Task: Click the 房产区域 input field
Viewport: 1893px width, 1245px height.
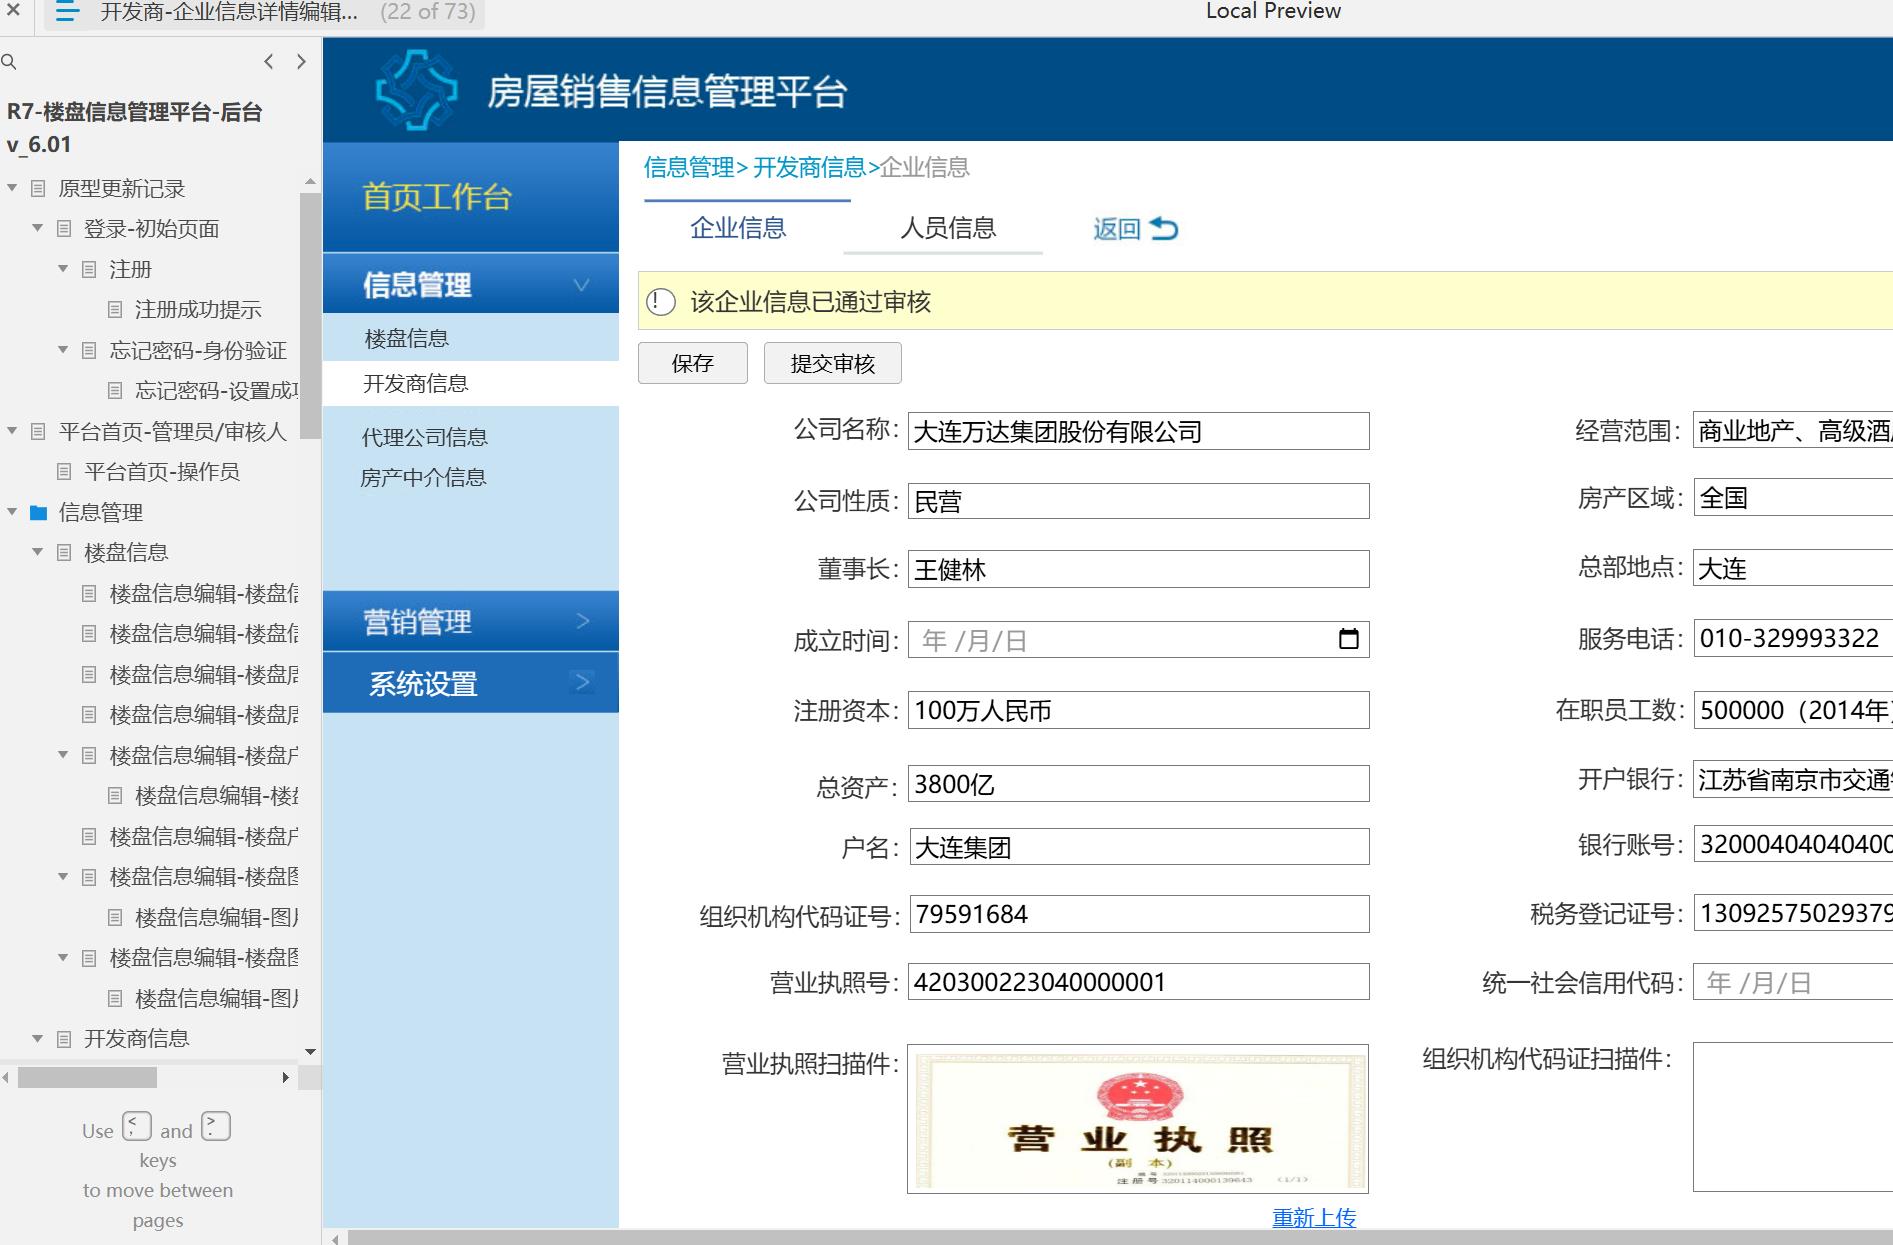Action: pyautogui.click(x=1793, y=498)
